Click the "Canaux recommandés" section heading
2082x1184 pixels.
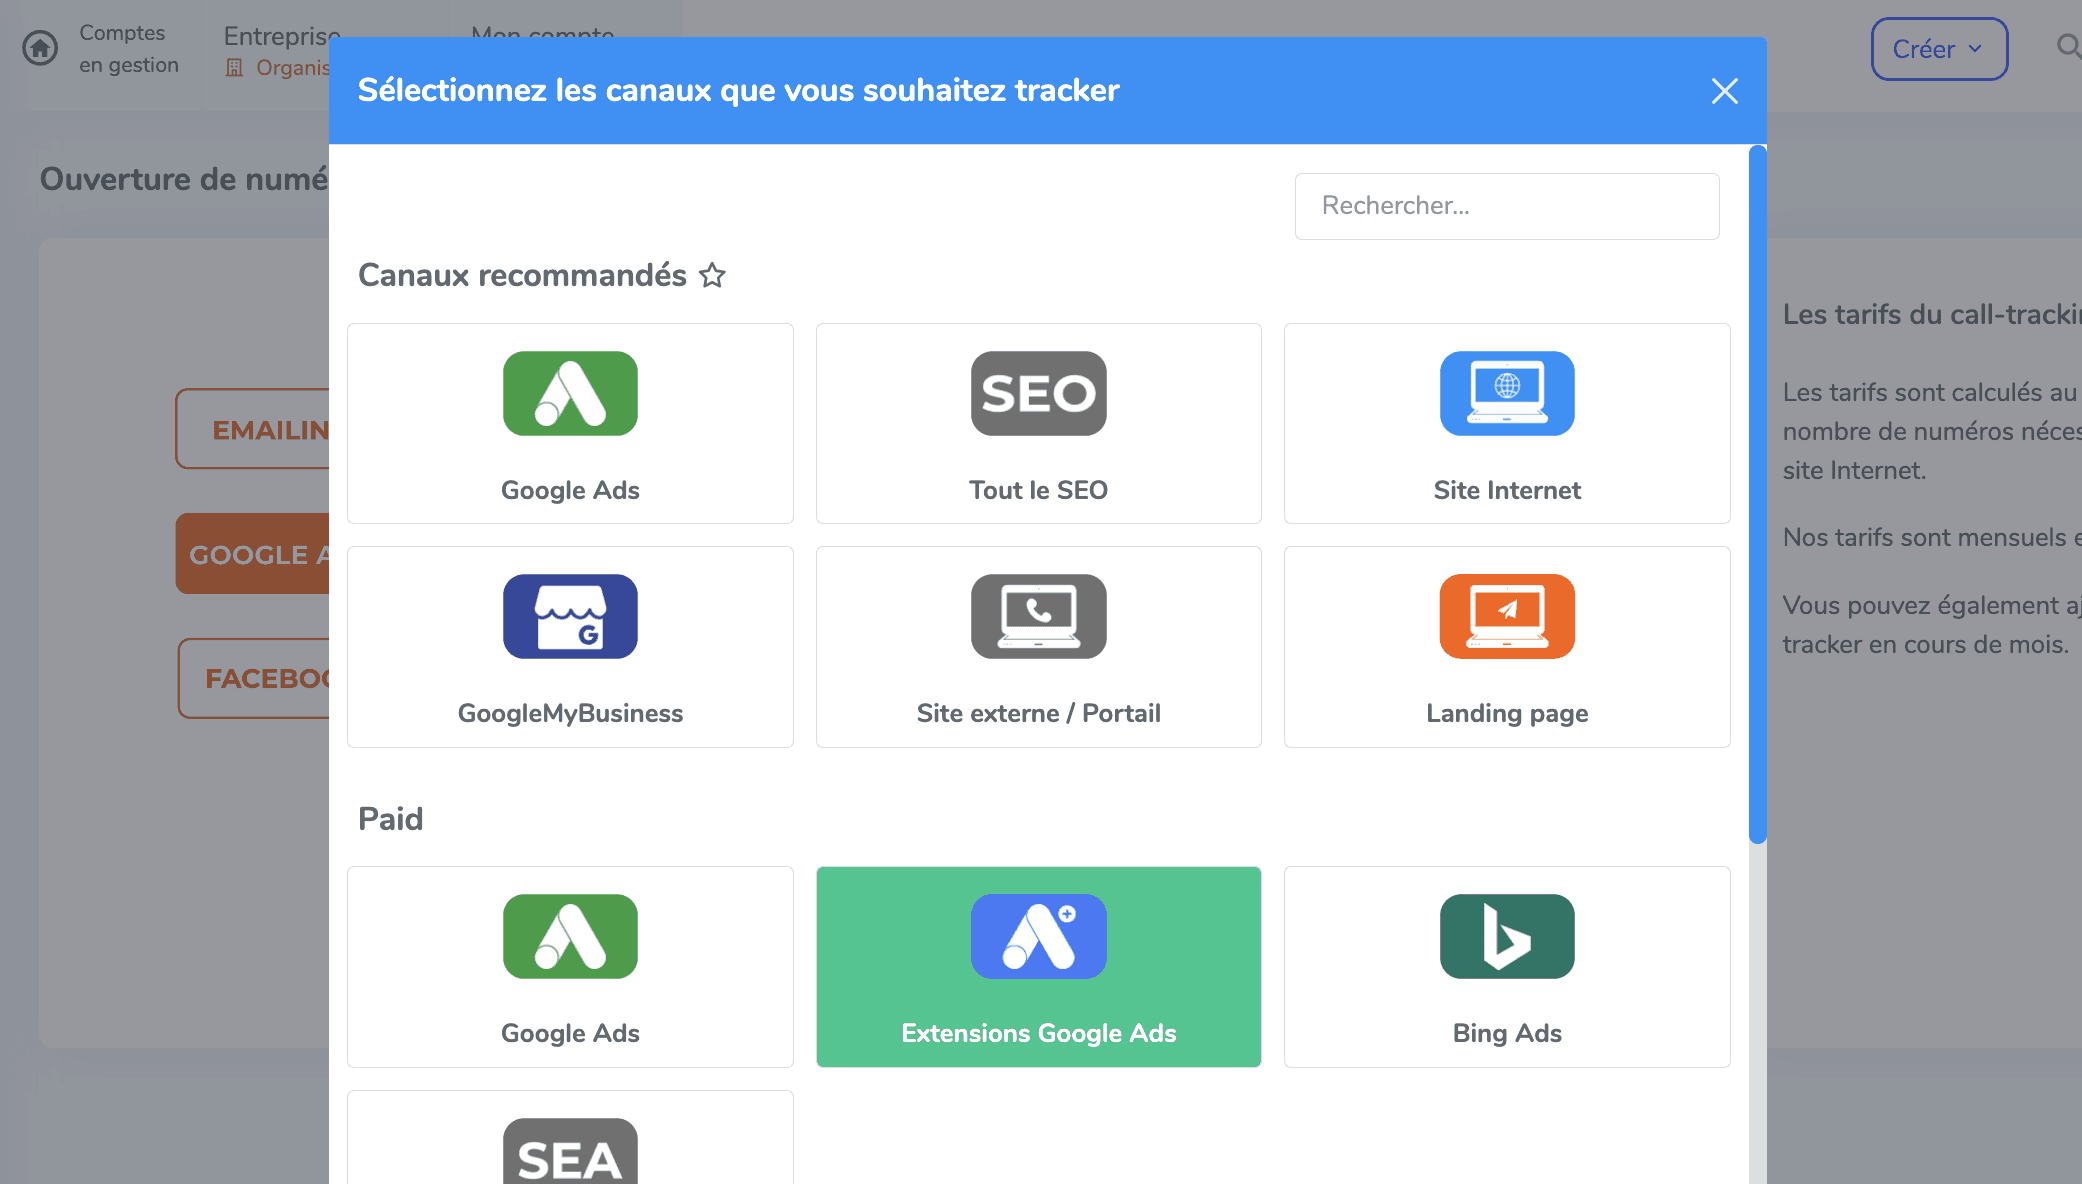[522, 275]
